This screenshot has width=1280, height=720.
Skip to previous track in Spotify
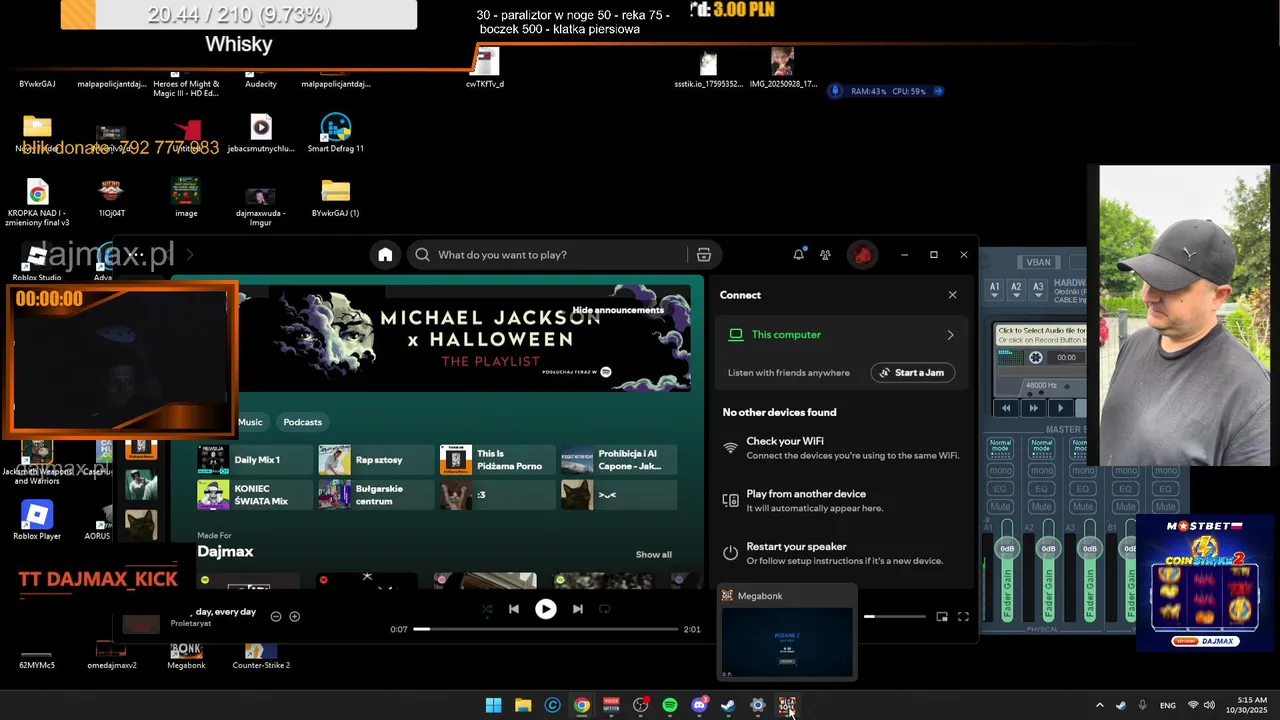(514, 609)
